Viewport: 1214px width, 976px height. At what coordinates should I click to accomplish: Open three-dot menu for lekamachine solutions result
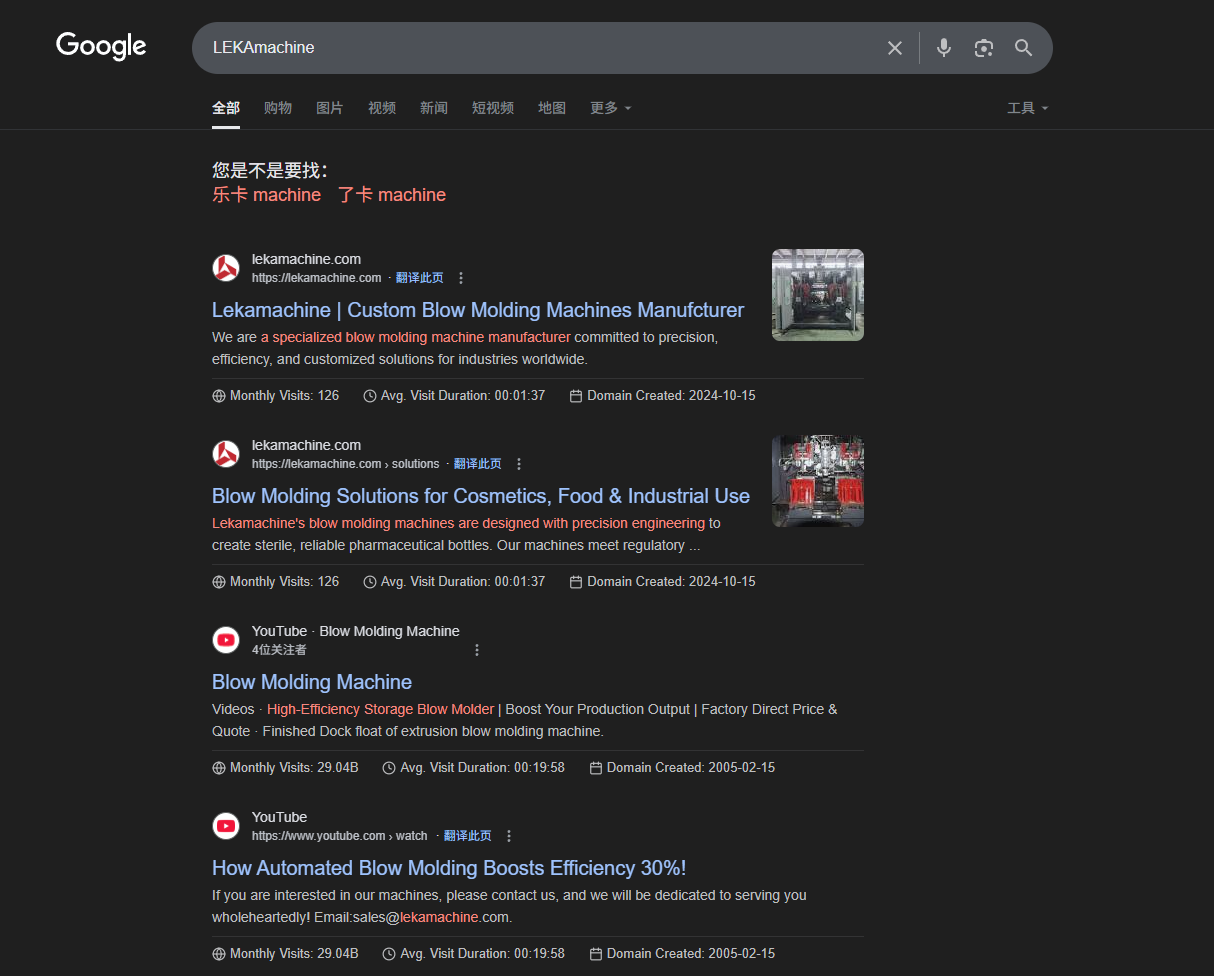(x=518, y=464)
